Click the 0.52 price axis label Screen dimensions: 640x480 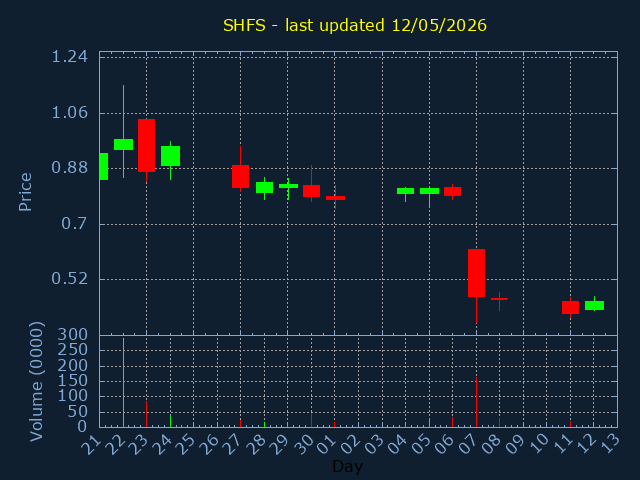click(69, 279)
